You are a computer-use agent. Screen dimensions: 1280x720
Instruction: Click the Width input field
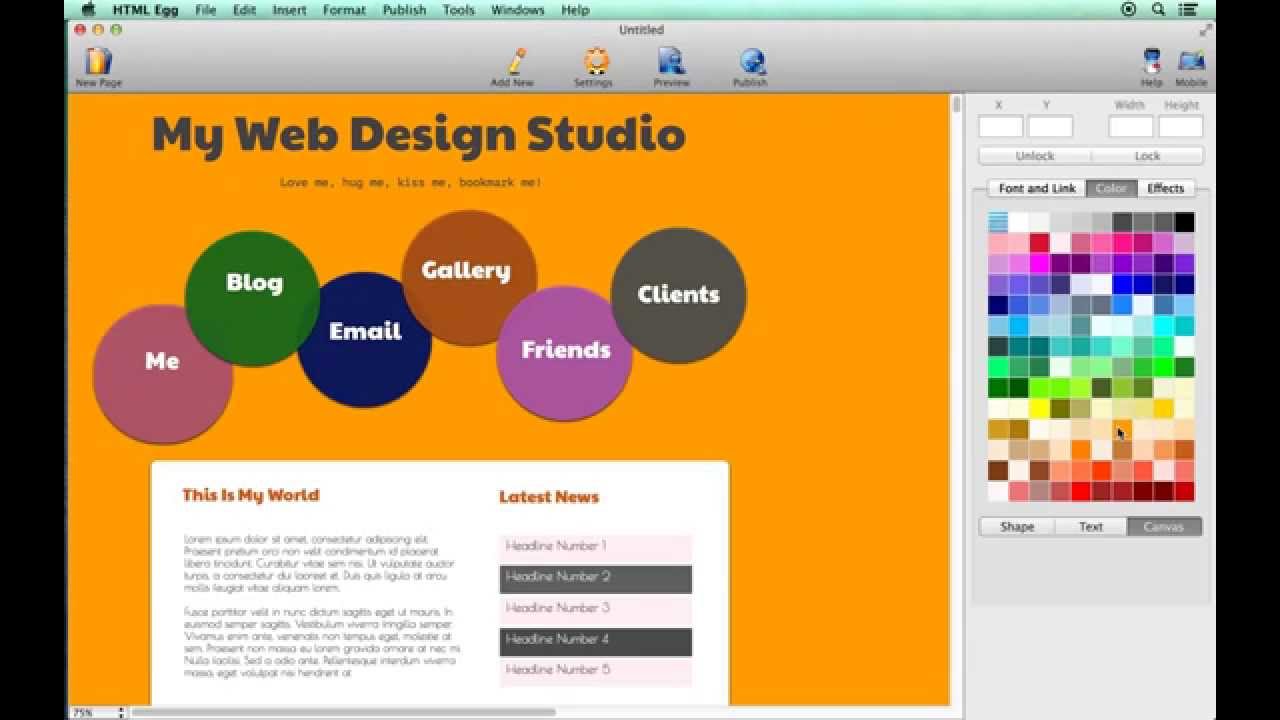pyautogui.click(x=1131, y=127)
